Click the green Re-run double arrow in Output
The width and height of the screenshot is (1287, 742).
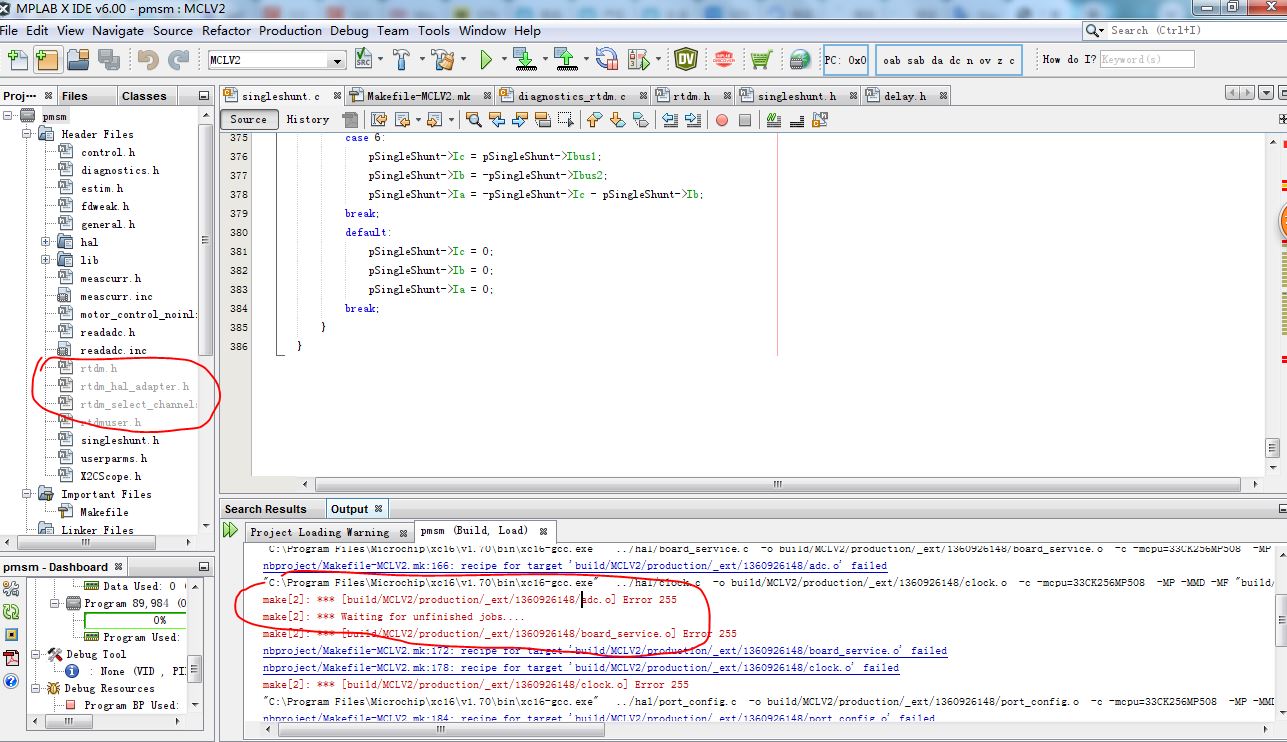(x=231, y=530)
